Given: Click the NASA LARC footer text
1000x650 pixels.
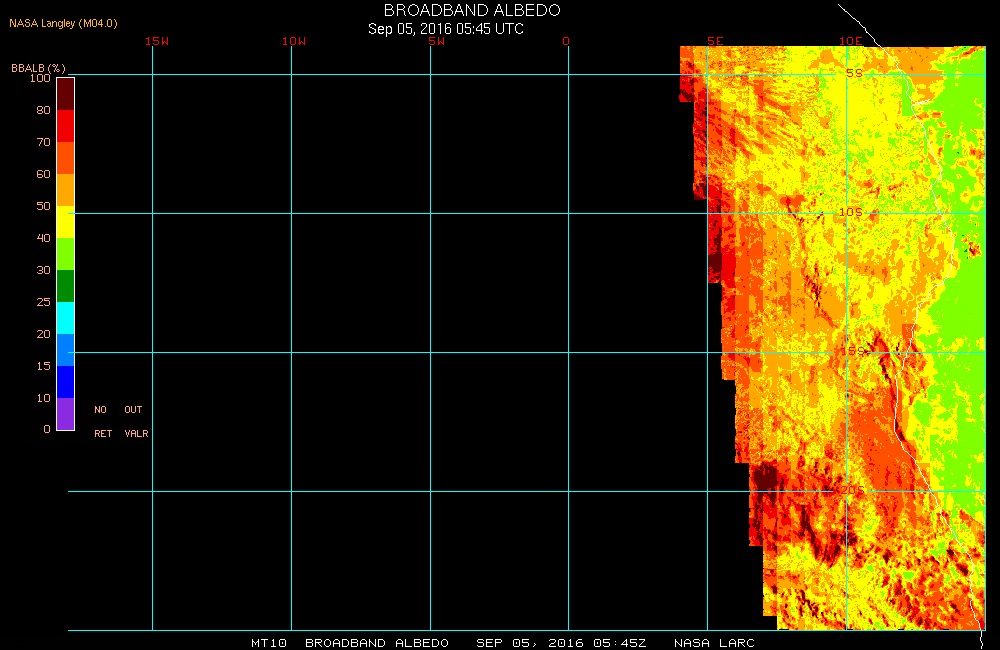Looking at the screenshot, I should [714, 642].
